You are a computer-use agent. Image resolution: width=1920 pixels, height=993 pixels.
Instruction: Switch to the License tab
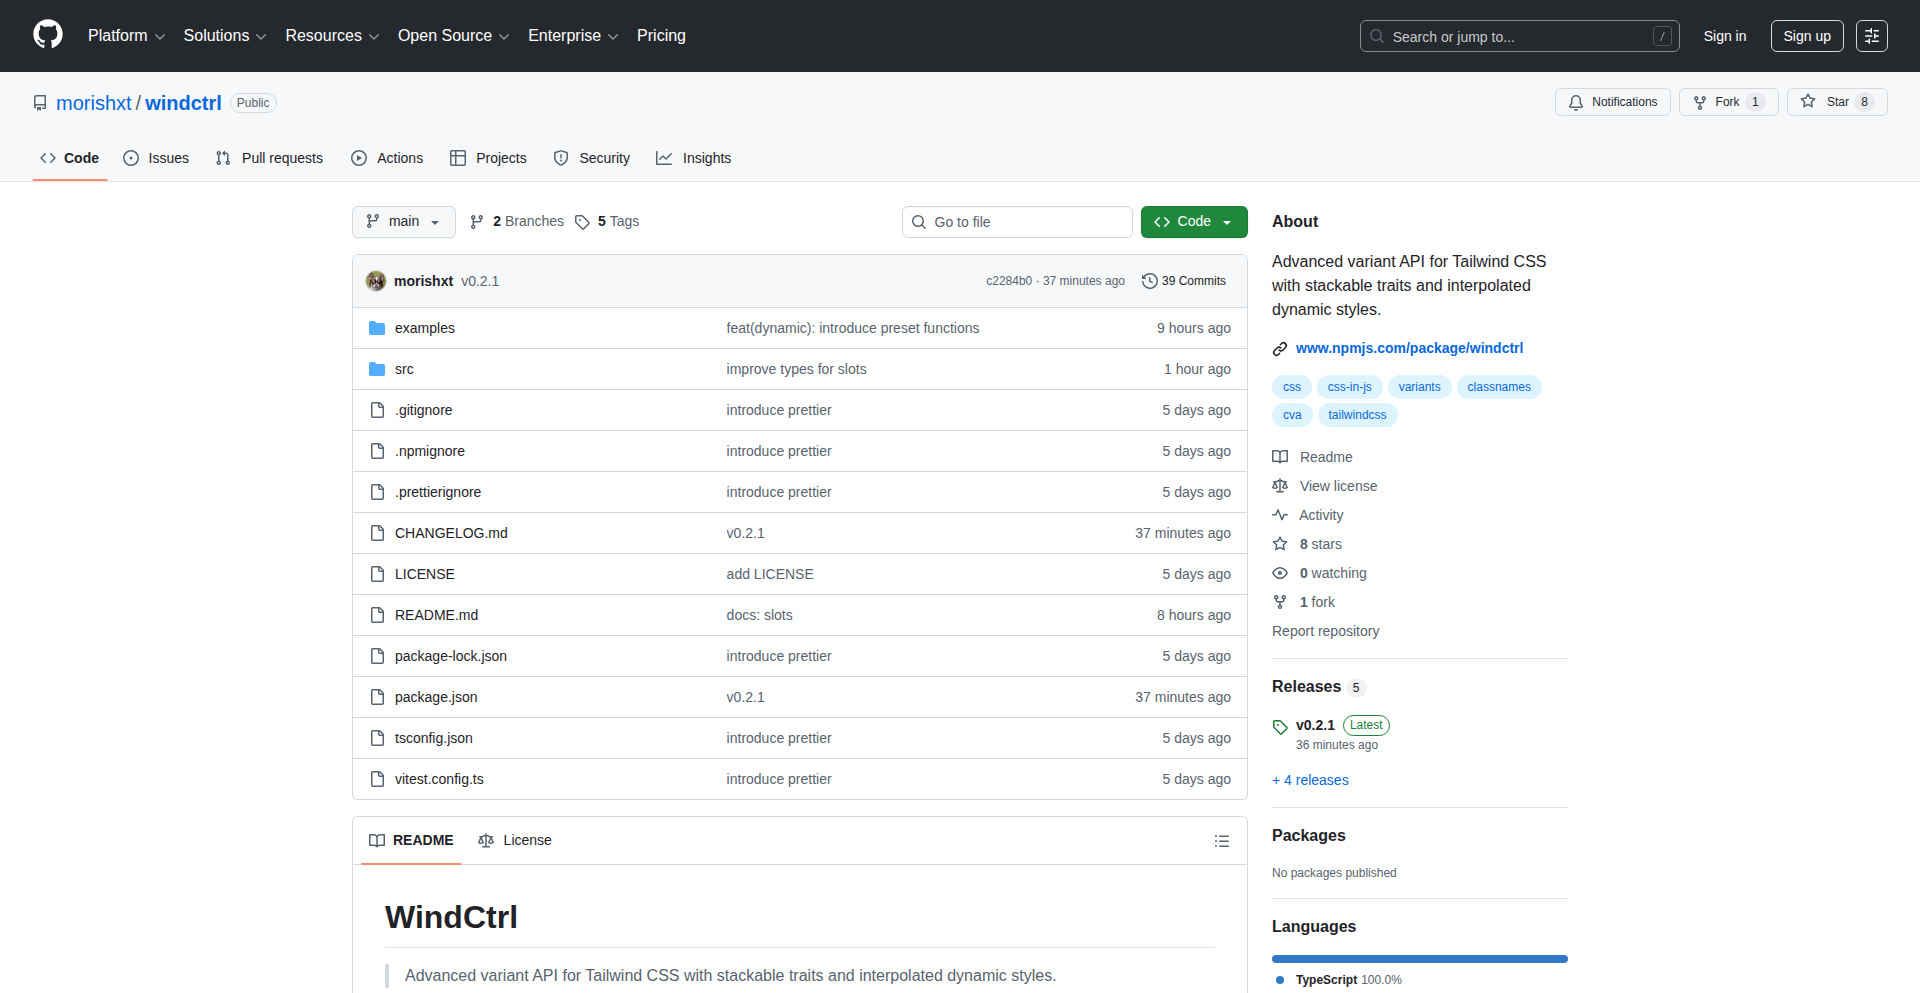(515, 841)
